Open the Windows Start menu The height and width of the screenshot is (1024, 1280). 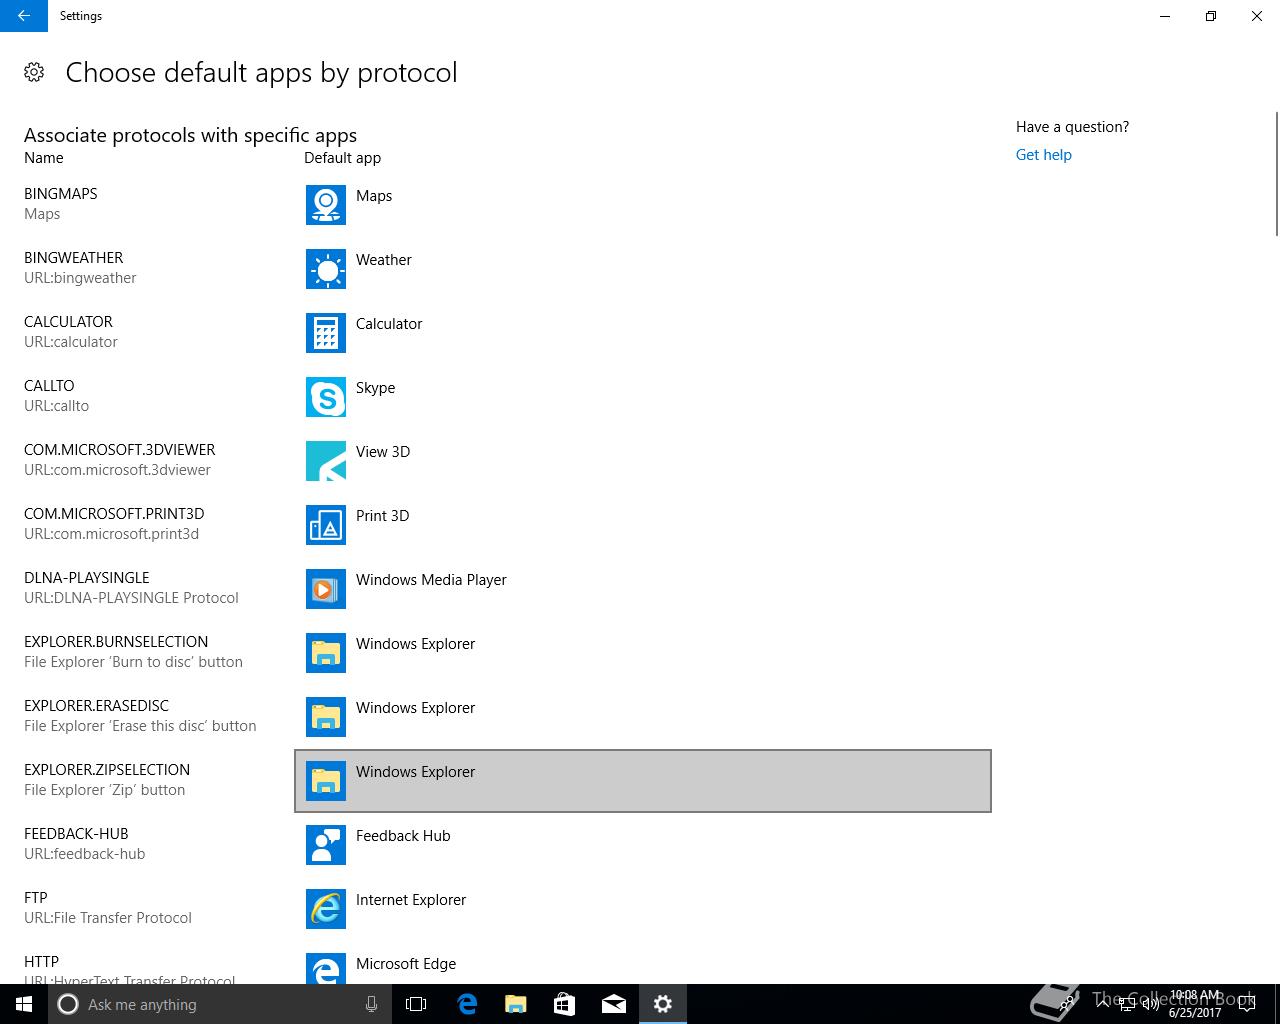[24, 1004]
